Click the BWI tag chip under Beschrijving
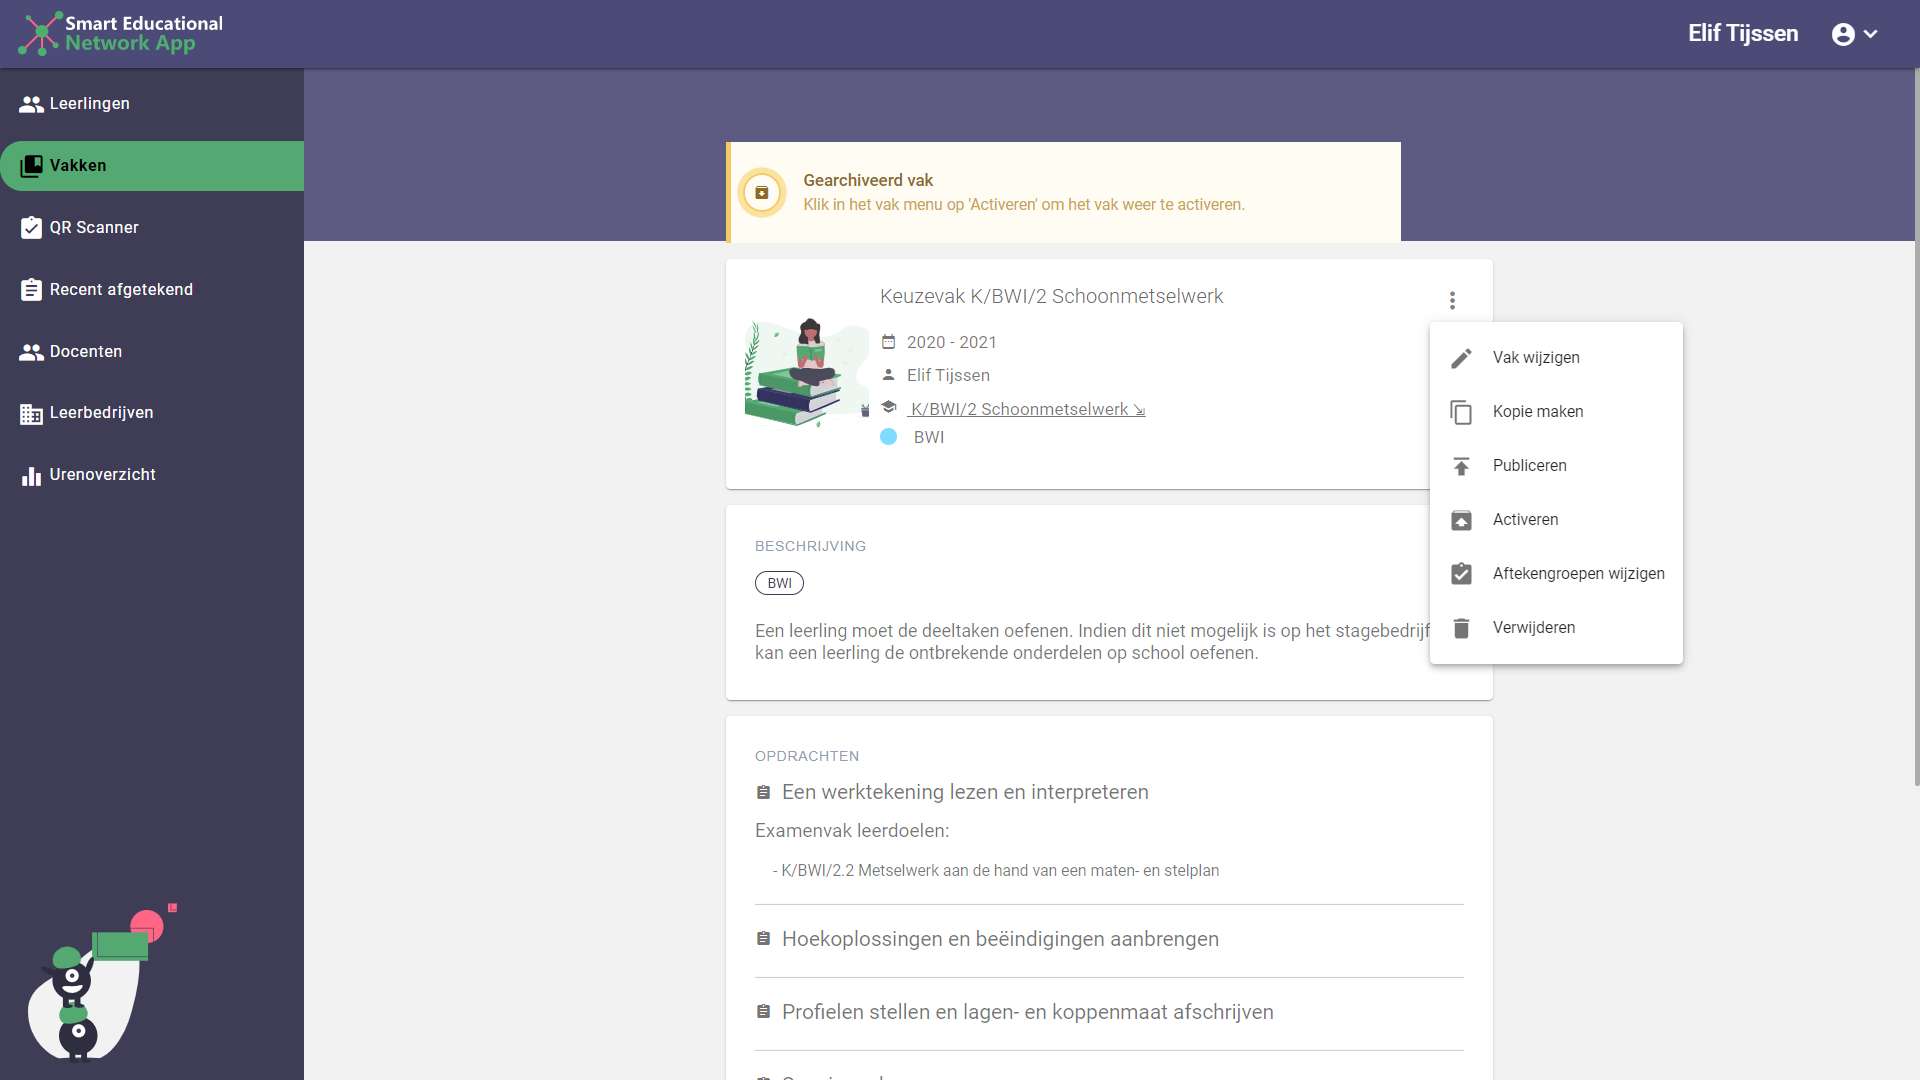1920x1080 pixels. tap(779, 584)
